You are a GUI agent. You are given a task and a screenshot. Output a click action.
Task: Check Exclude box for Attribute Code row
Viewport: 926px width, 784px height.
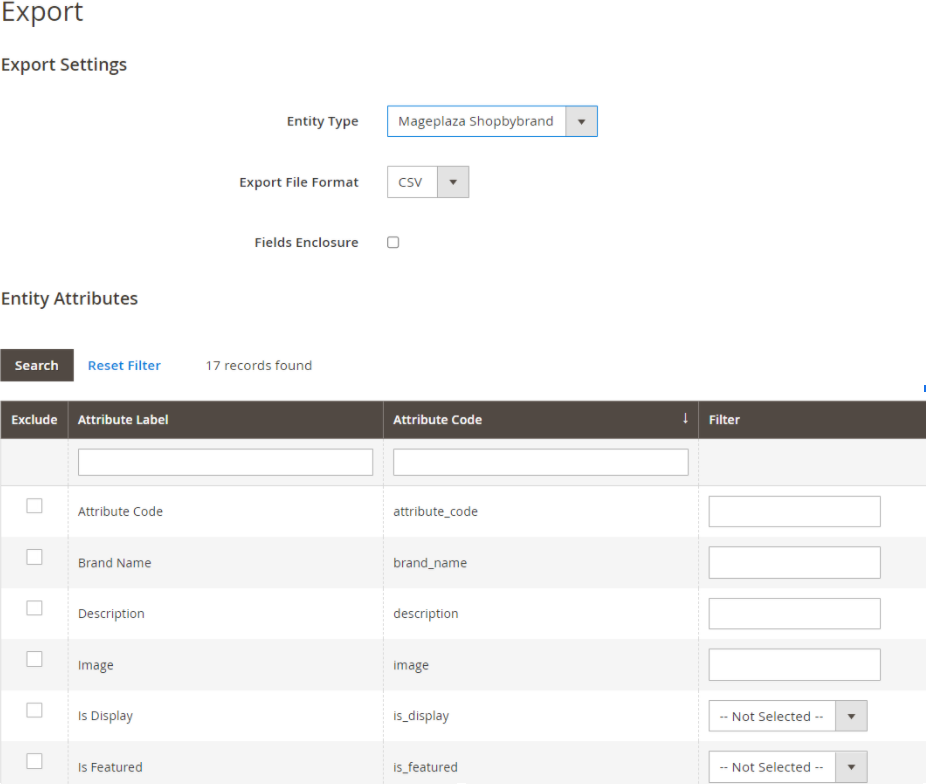click(34, 506)
